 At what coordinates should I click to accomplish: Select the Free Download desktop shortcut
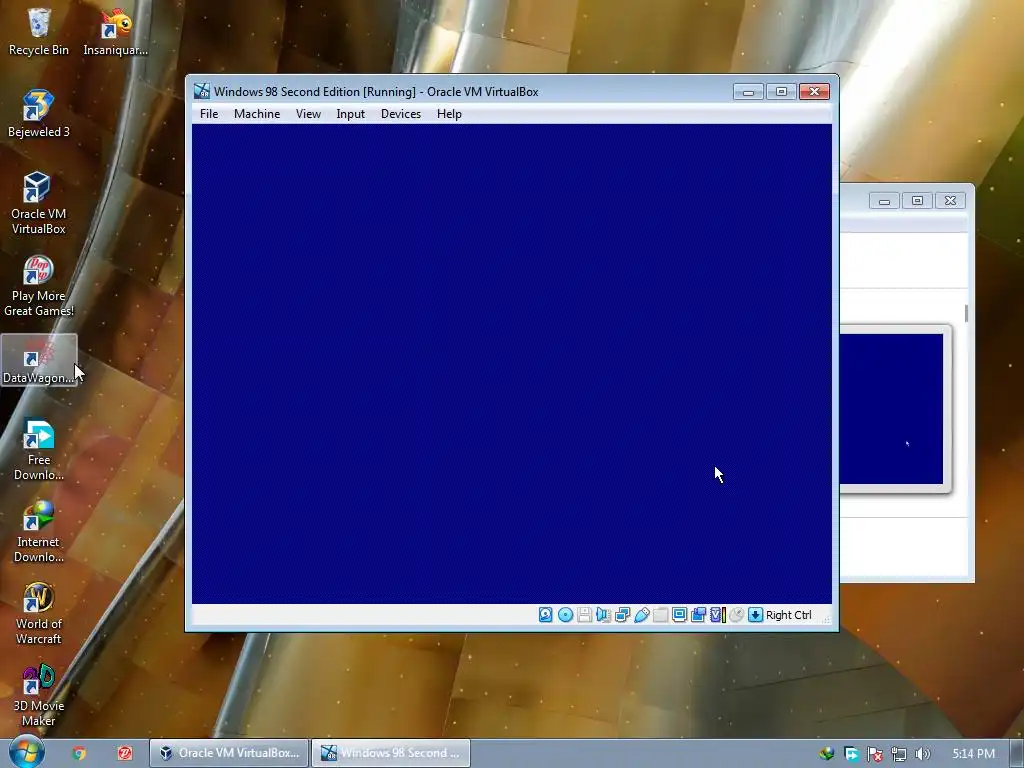(39, 449)
